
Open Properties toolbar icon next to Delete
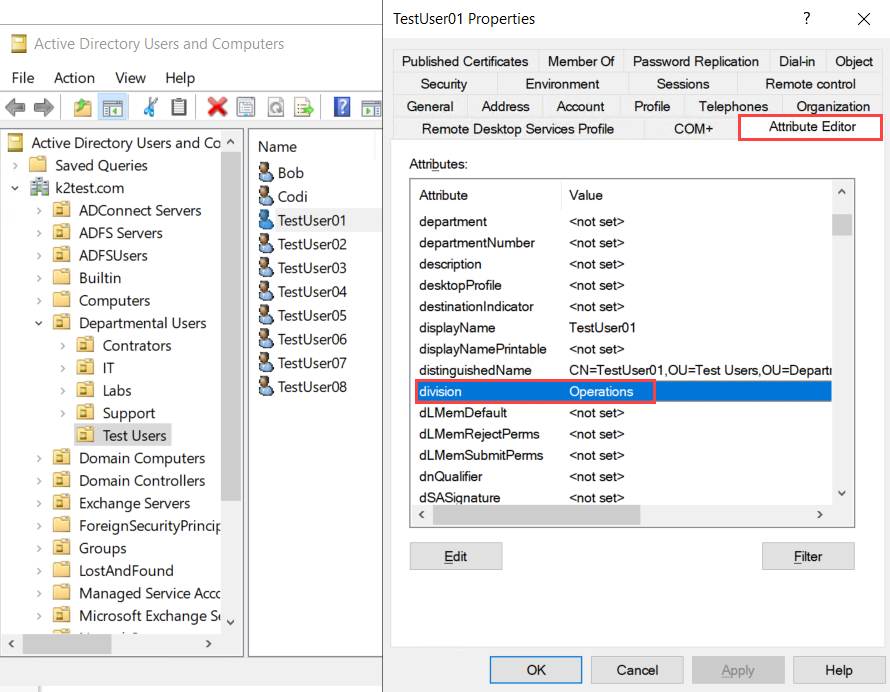(x=246, y=107)
